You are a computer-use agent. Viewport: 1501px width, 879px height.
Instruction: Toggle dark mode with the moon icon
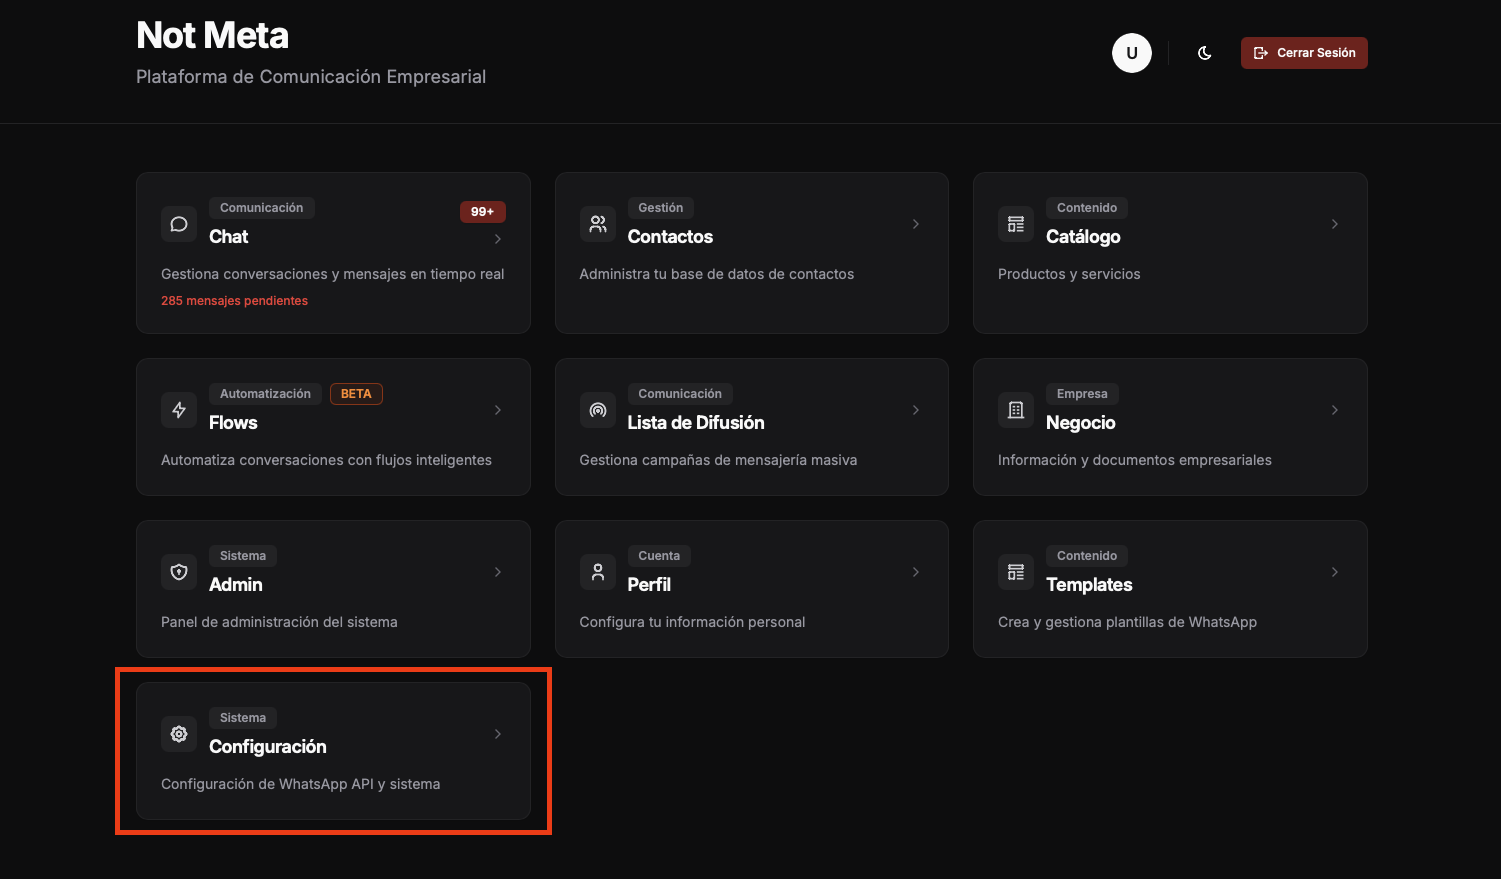pos(1204,53)
